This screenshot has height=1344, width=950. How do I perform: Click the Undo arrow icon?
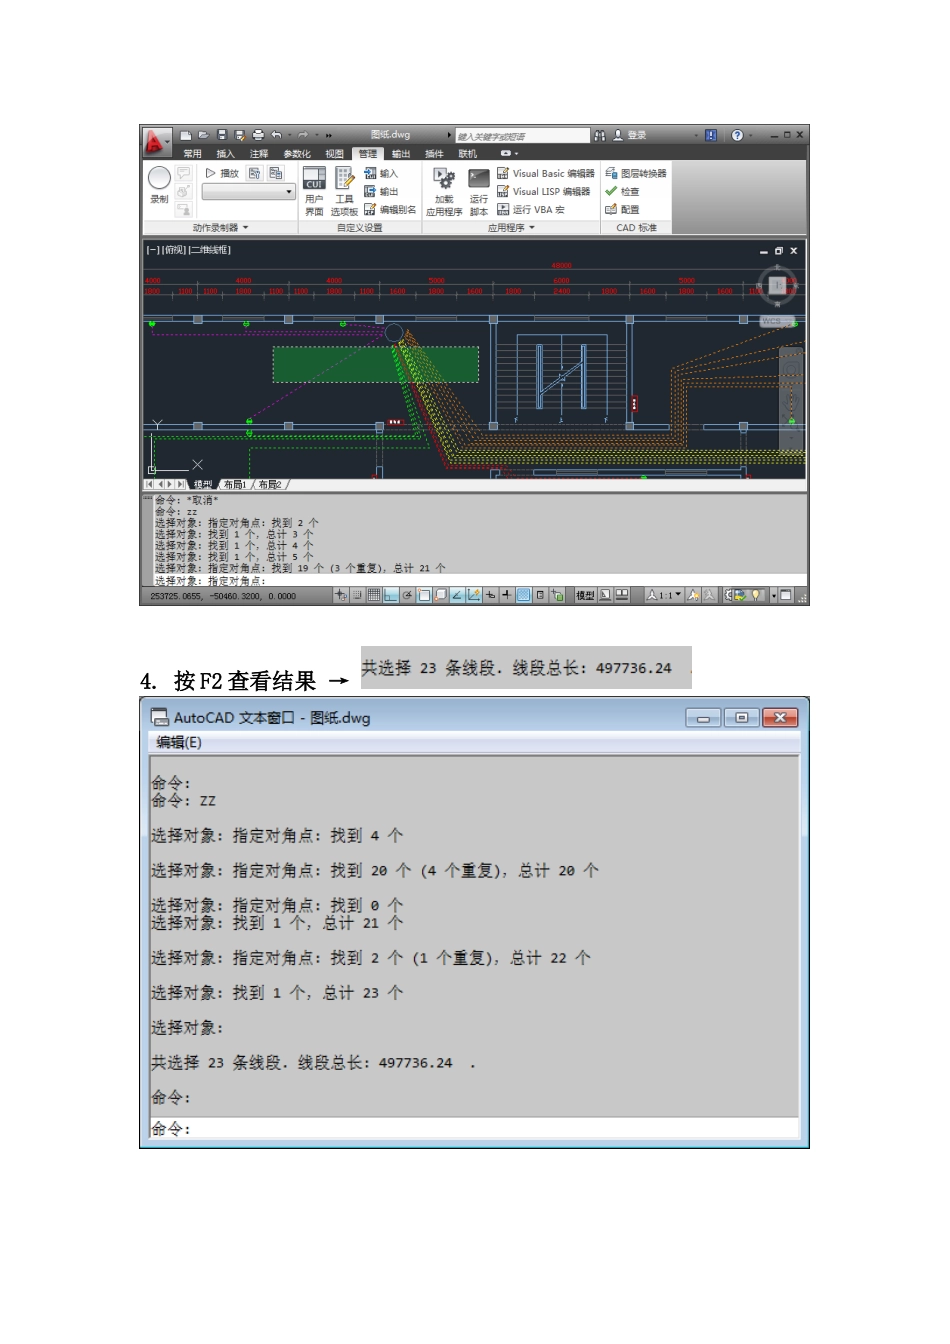tap(277, 135)
